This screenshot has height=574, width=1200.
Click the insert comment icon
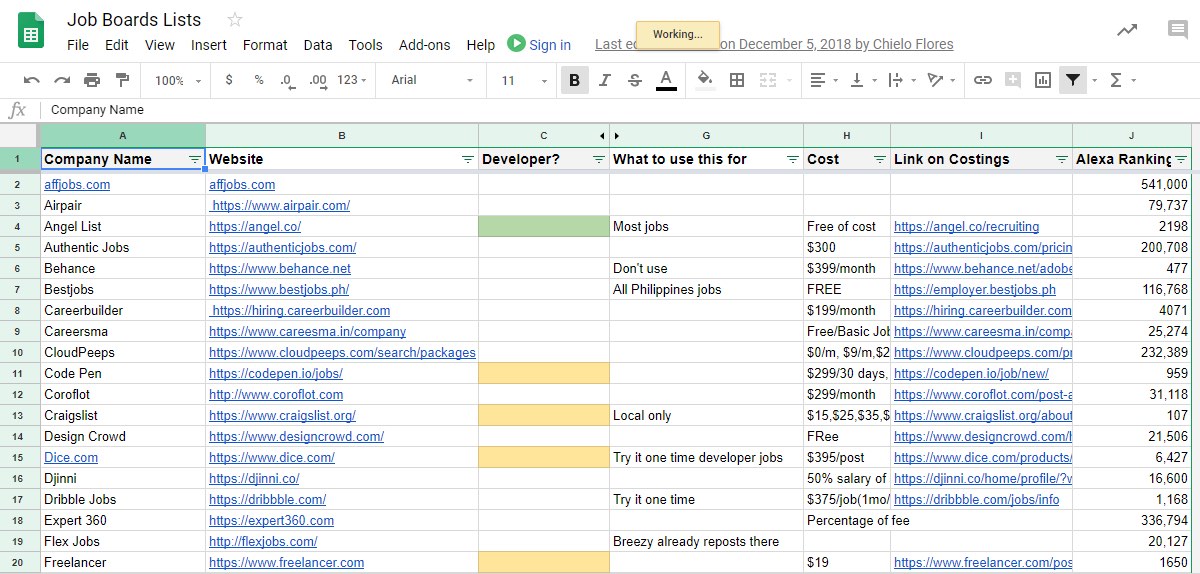[1013, 80]
